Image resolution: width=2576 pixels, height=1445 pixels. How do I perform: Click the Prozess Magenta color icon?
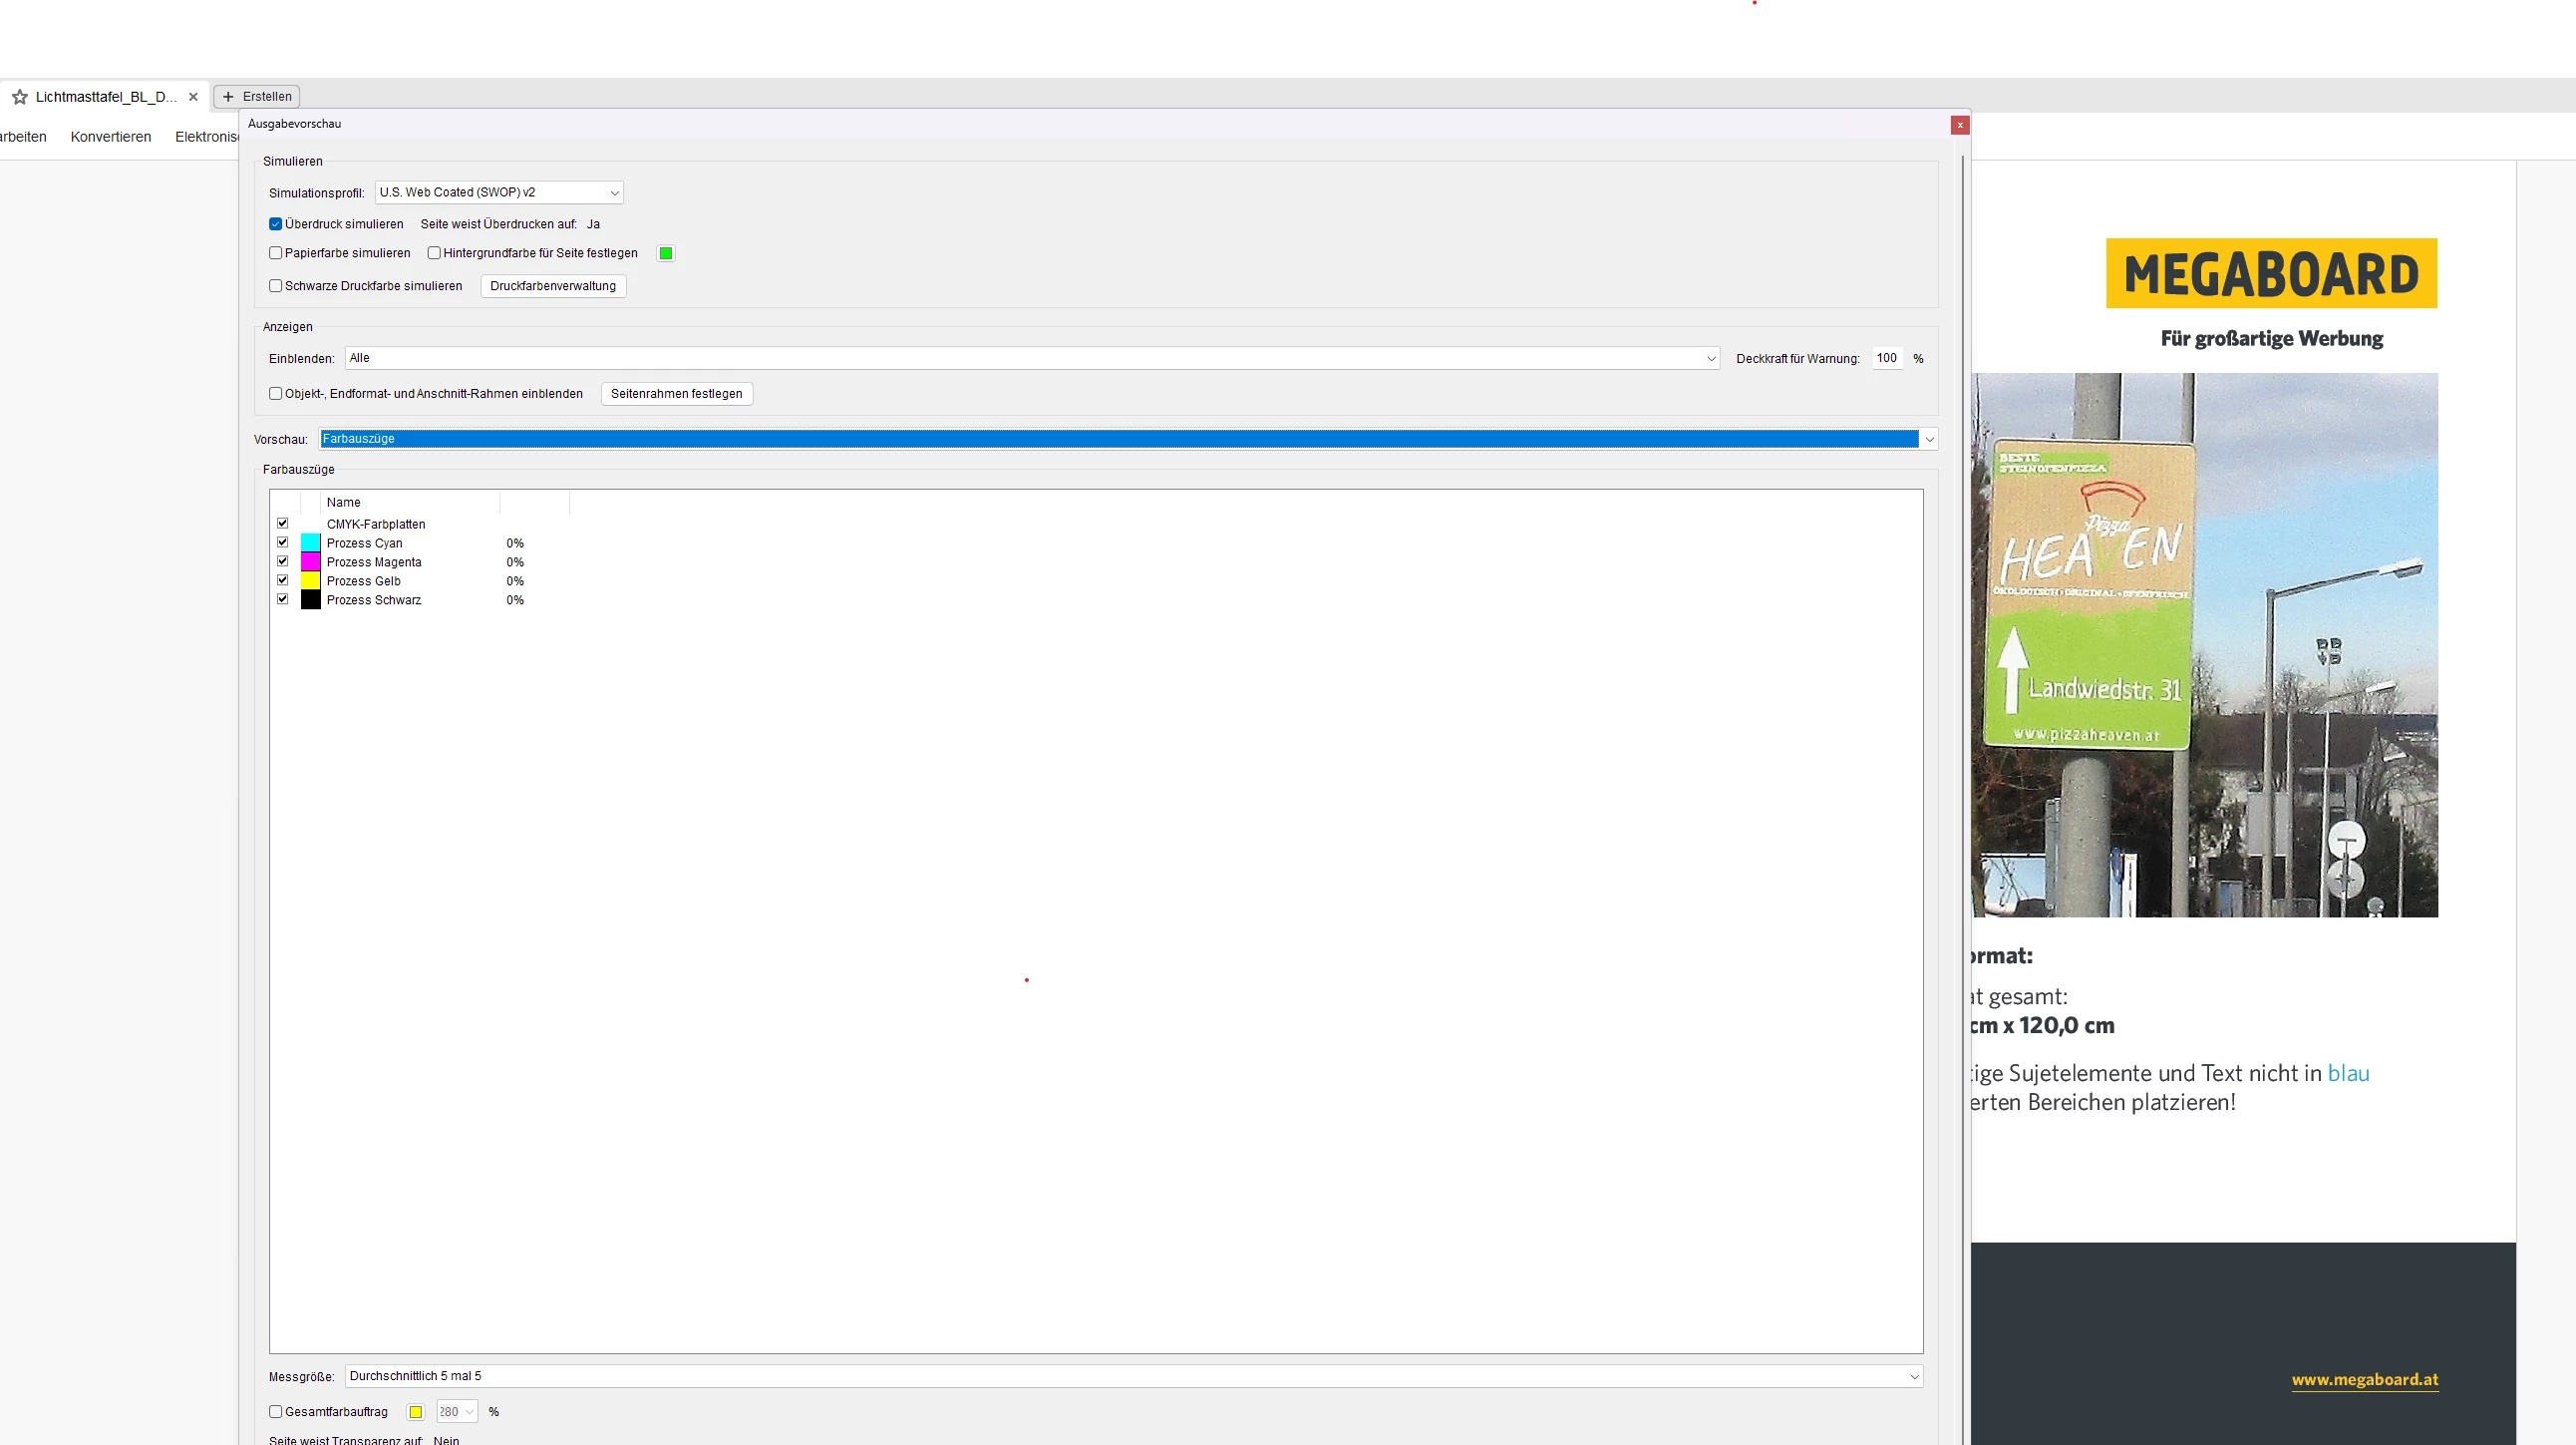click(310, 562)
